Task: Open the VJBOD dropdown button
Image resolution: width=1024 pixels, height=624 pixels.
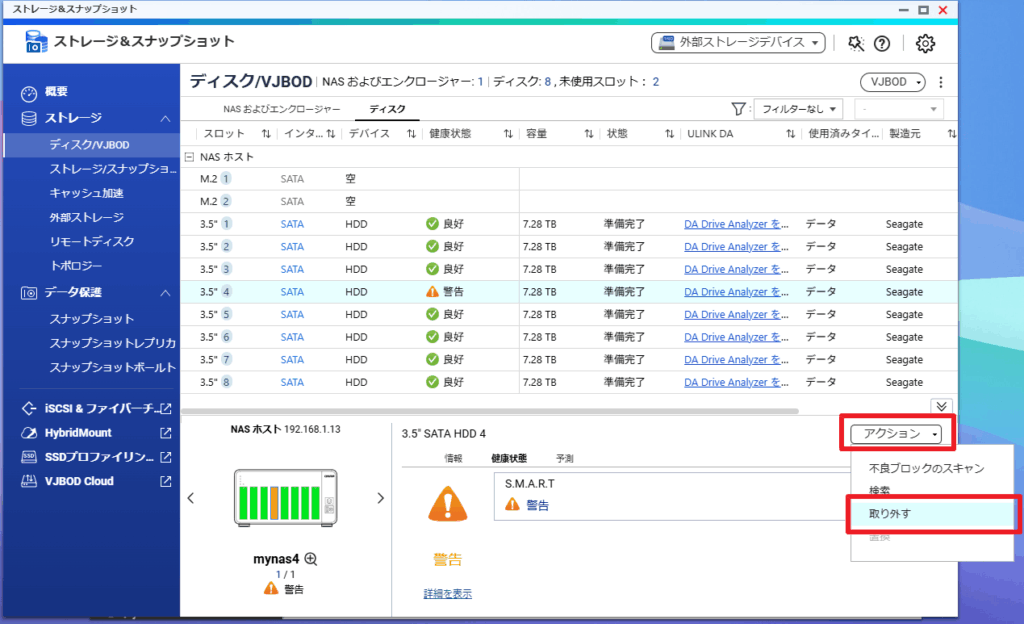Action: pyautogui.click(x=893, y=82)
